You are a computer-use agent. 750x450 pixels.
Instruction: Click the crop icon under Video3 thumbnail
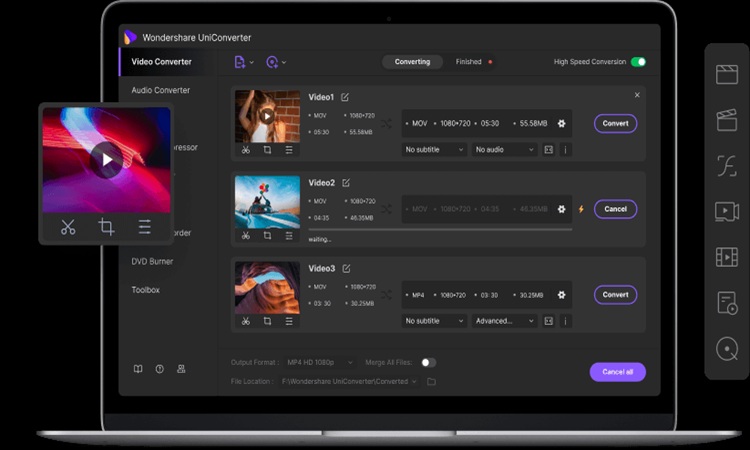[x=267, y=321]
